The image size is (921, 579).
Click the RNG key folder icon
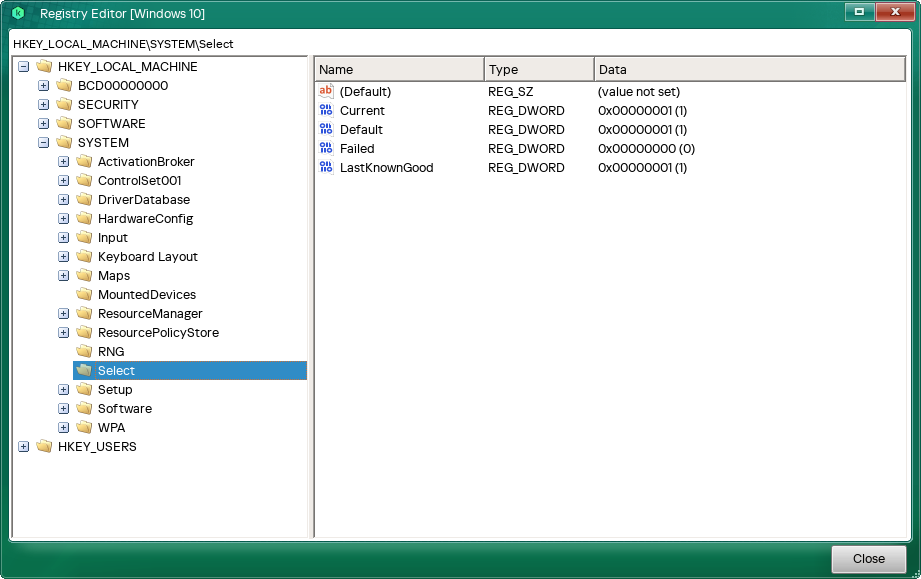[84, 351]
